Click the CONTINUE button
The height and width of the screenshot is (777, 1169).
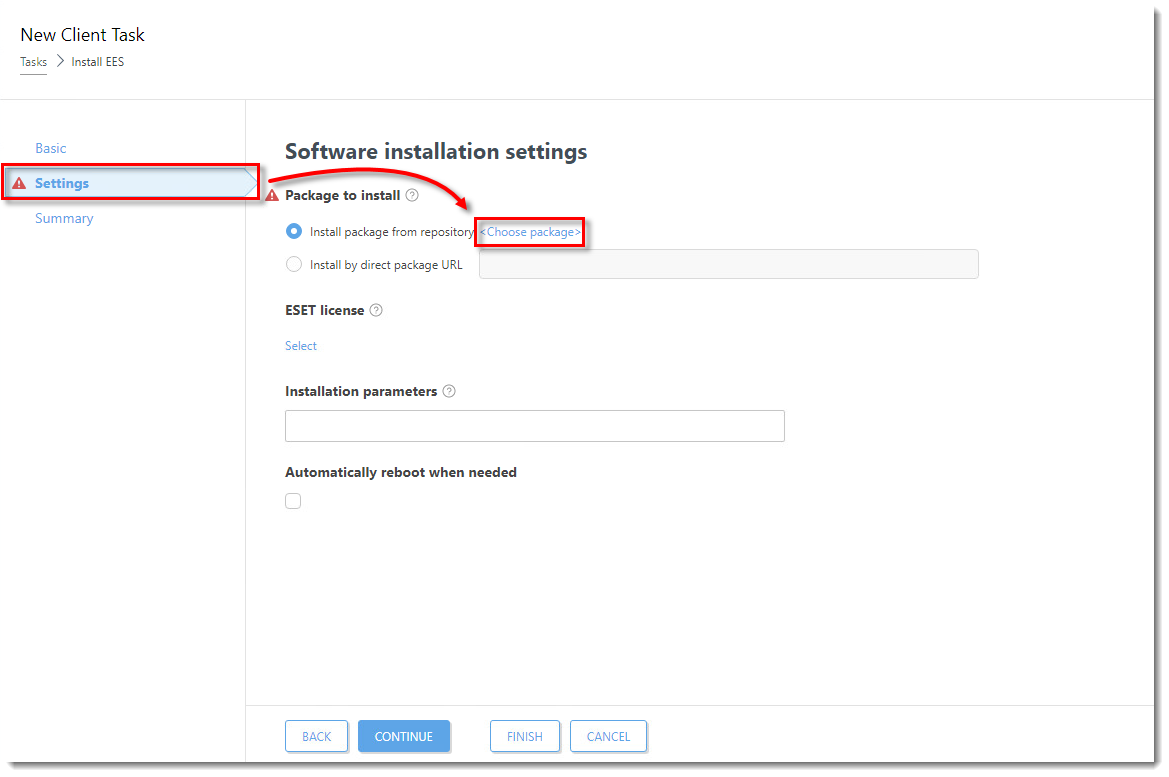click(403, 737)
